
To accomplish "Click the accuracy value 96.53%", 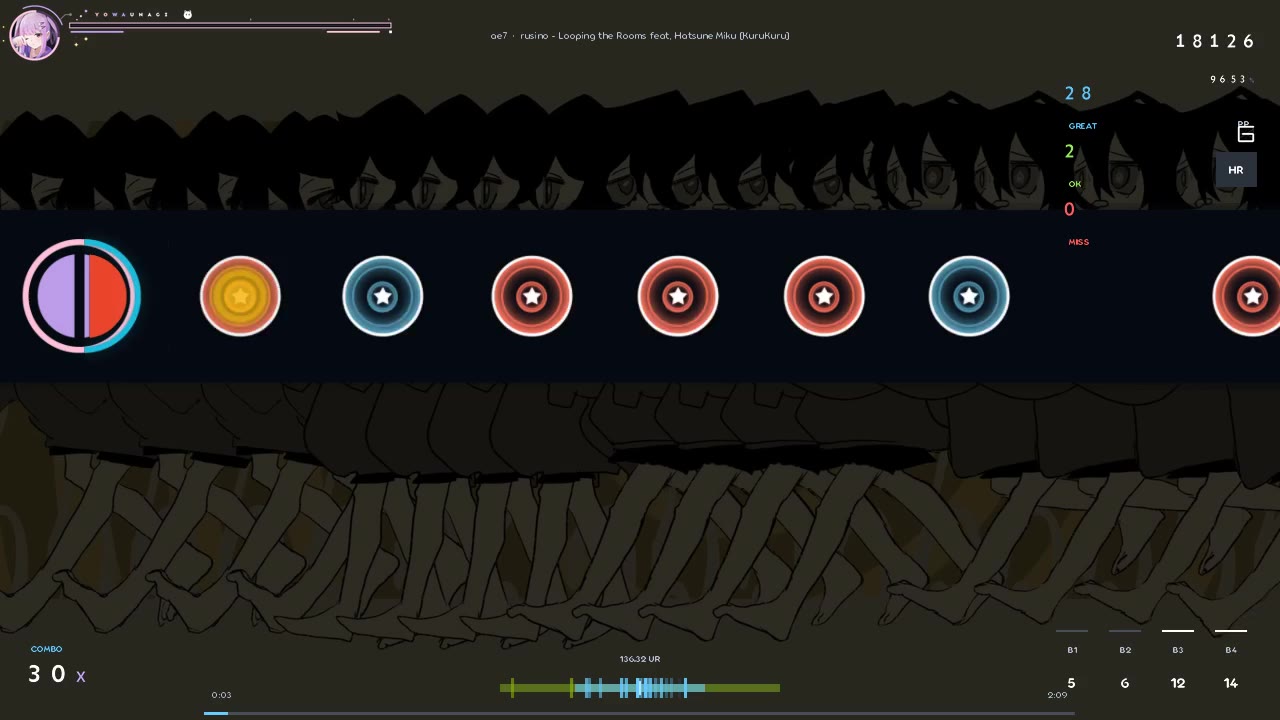I will click(1231, 79).
